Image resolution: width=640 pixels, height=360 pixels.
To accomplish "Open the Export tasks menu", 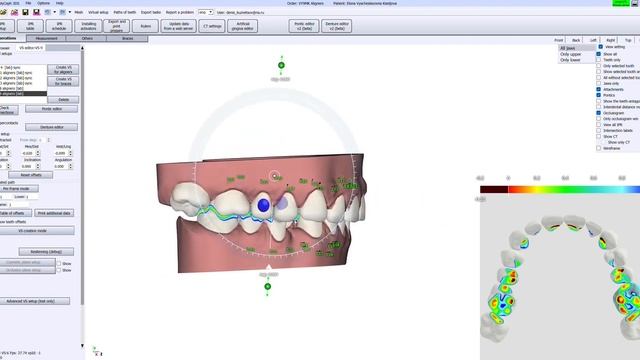I will pos(151,12).
